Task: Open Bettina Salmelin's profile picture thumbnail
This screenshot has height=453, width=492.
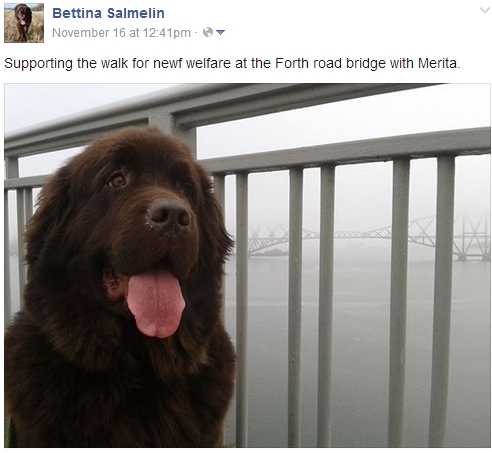Action: (24, 23)
